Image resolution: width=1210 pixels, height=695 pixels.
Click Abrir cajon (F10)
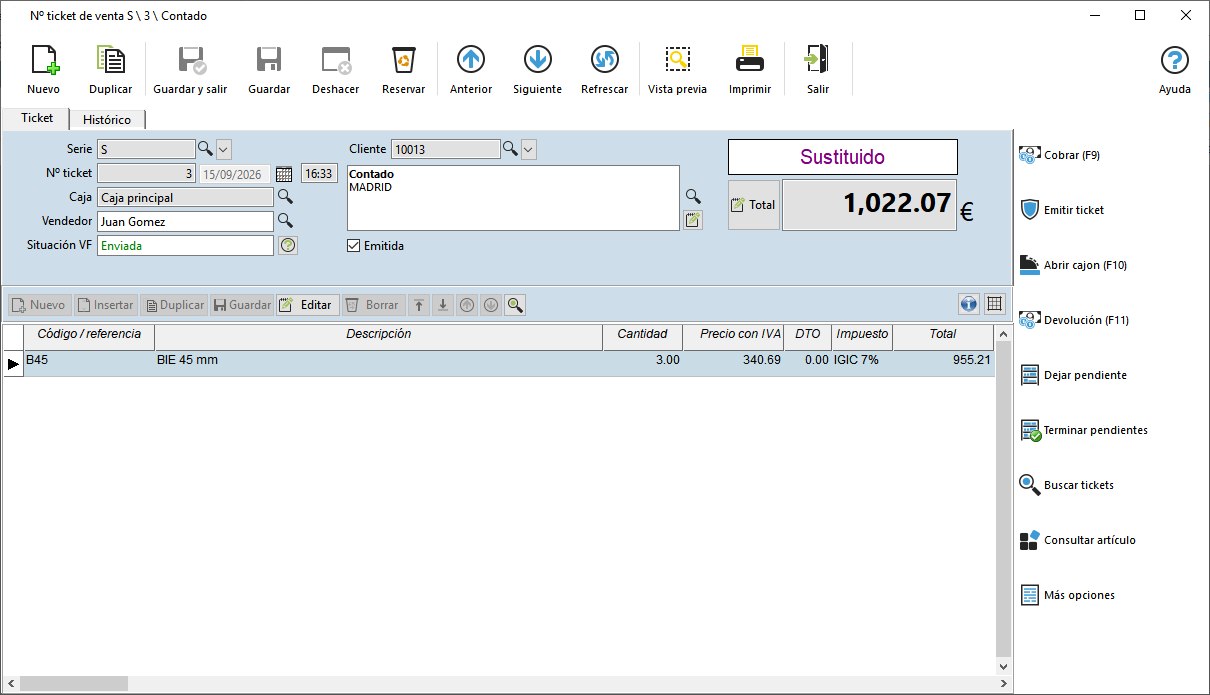tap(1073, 265)
